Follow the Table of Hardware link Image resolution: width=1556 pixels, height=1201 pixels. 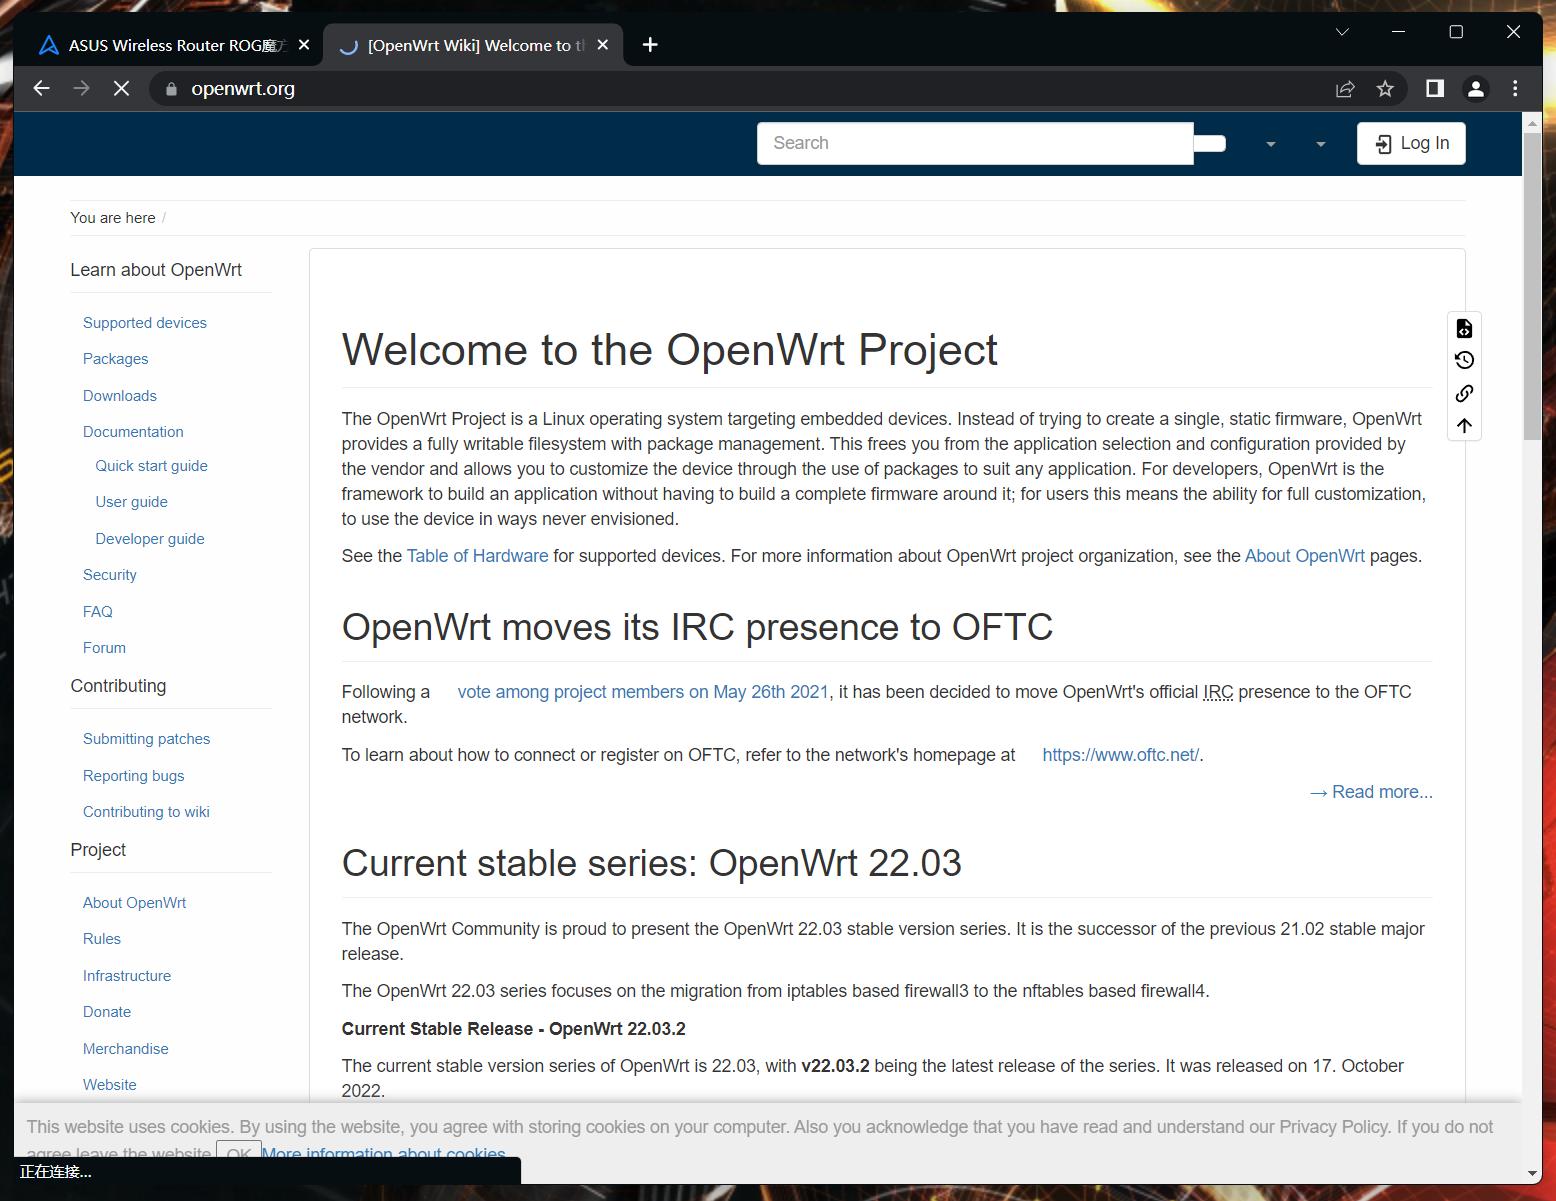pyautogui.click(x=478, y=556)
